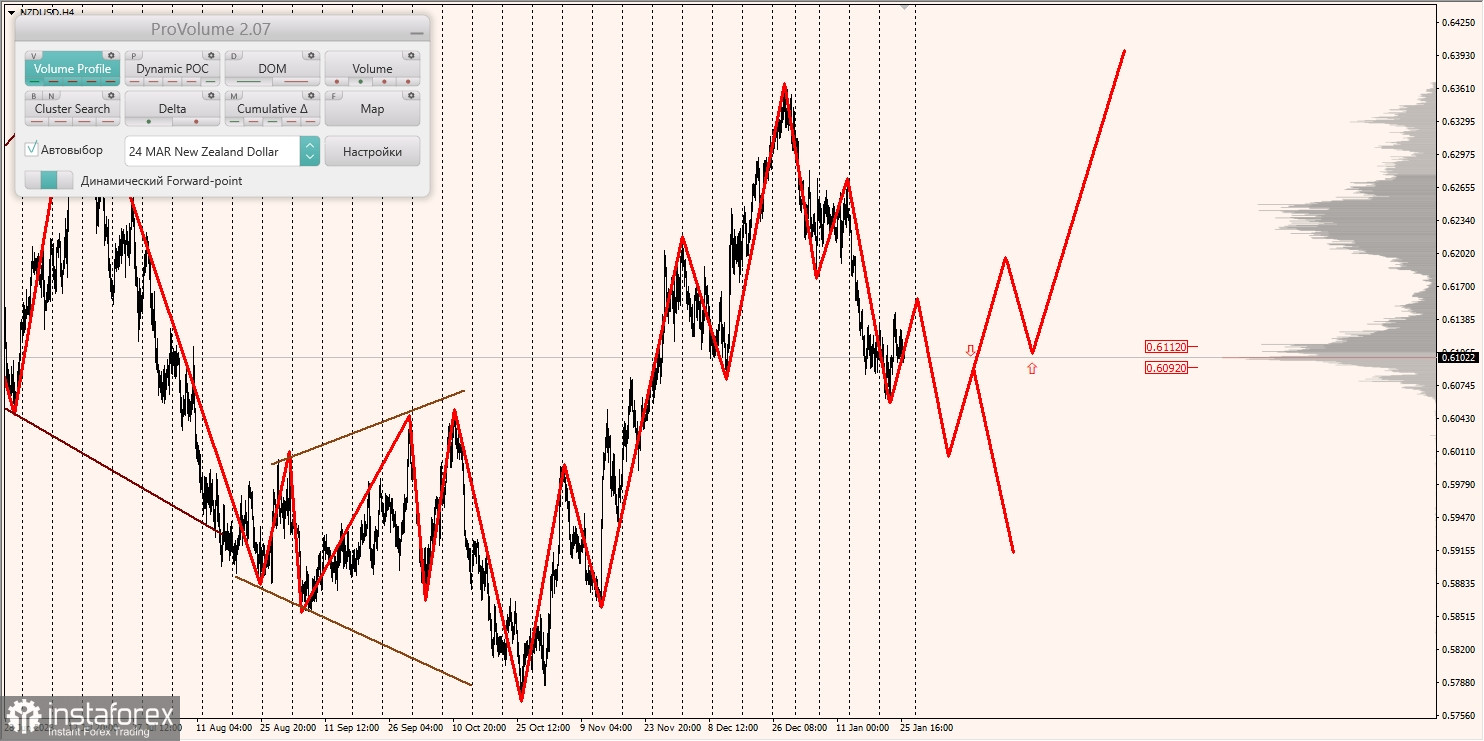Viewport: 1484px width, 741px height.
Task: Open Map gear settings icon
Action: pyautogui.click(x=411, y=95)
